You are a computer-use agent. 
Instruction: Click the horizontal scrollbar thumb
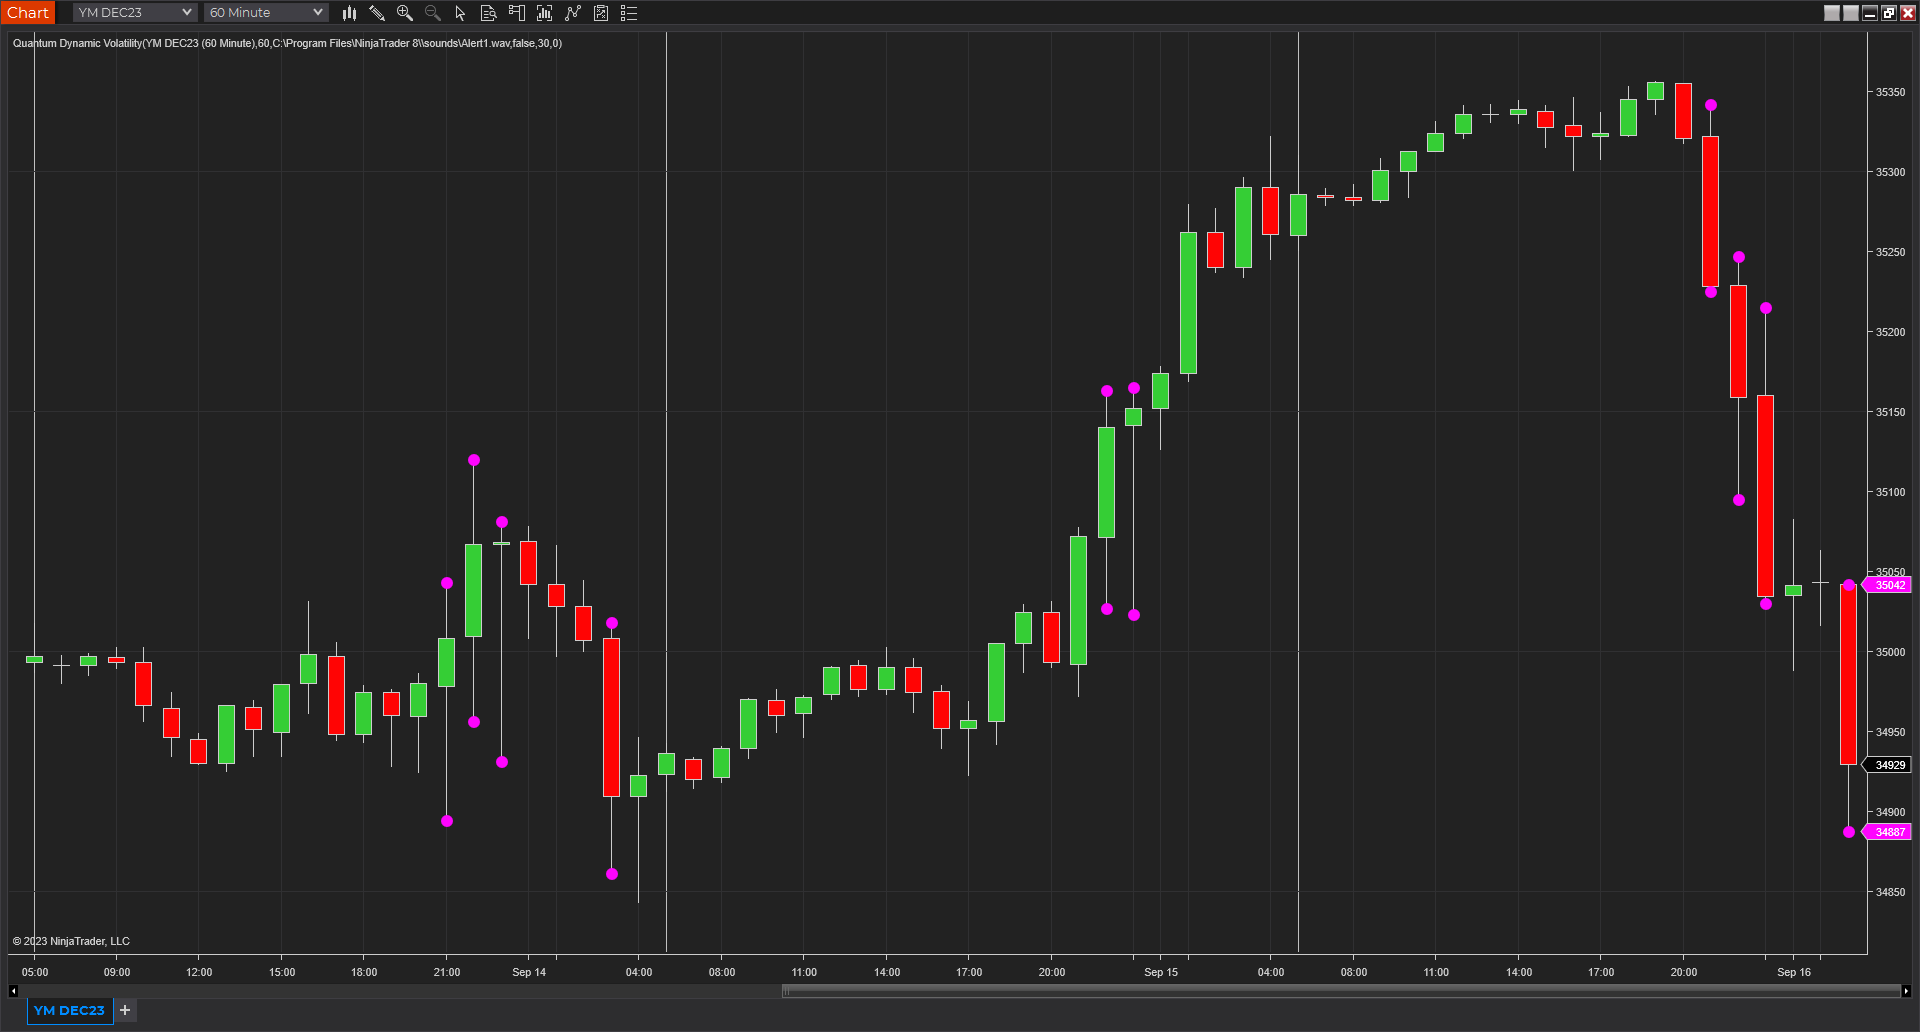(1341, 991)
